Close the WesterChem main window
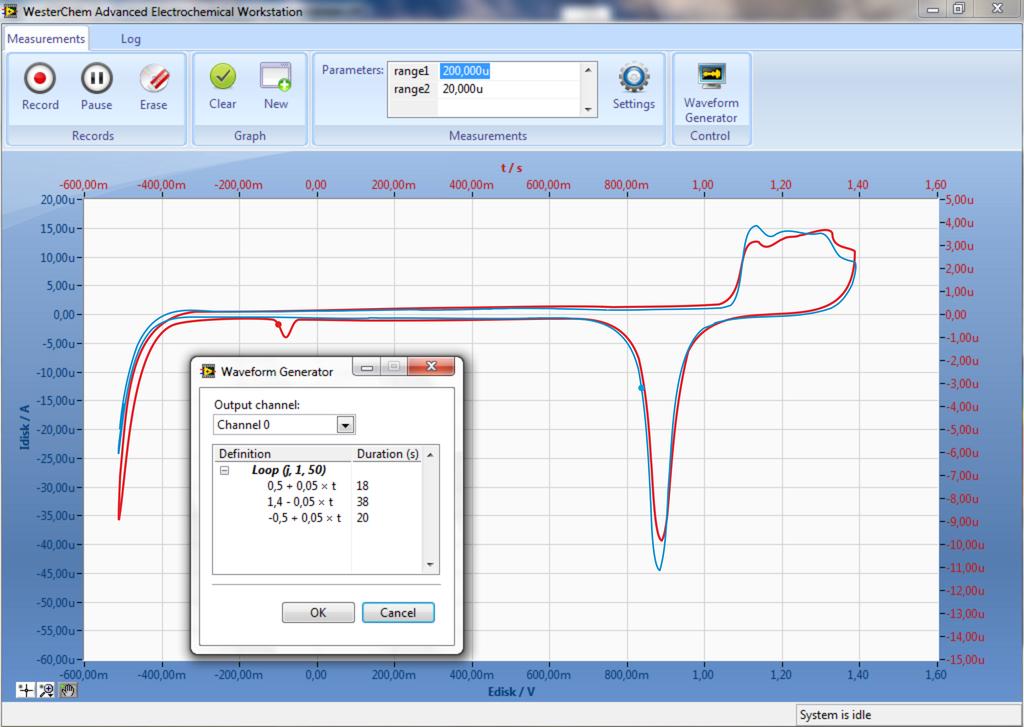The height and width of the screenshot is (727, 1024). pos(998,9)
